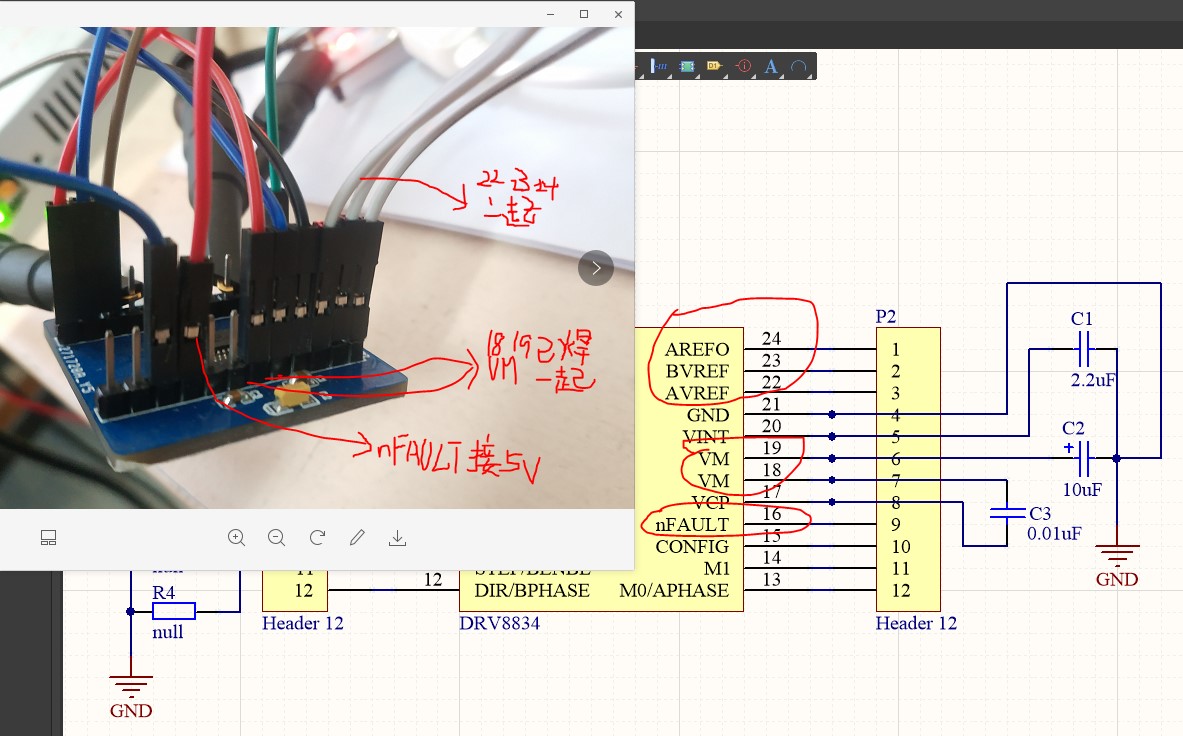Select capacitor C2 symbol in schematic
This screenshot has height=736, width=1183.
pyautogui.click(x=1084, y=458)
